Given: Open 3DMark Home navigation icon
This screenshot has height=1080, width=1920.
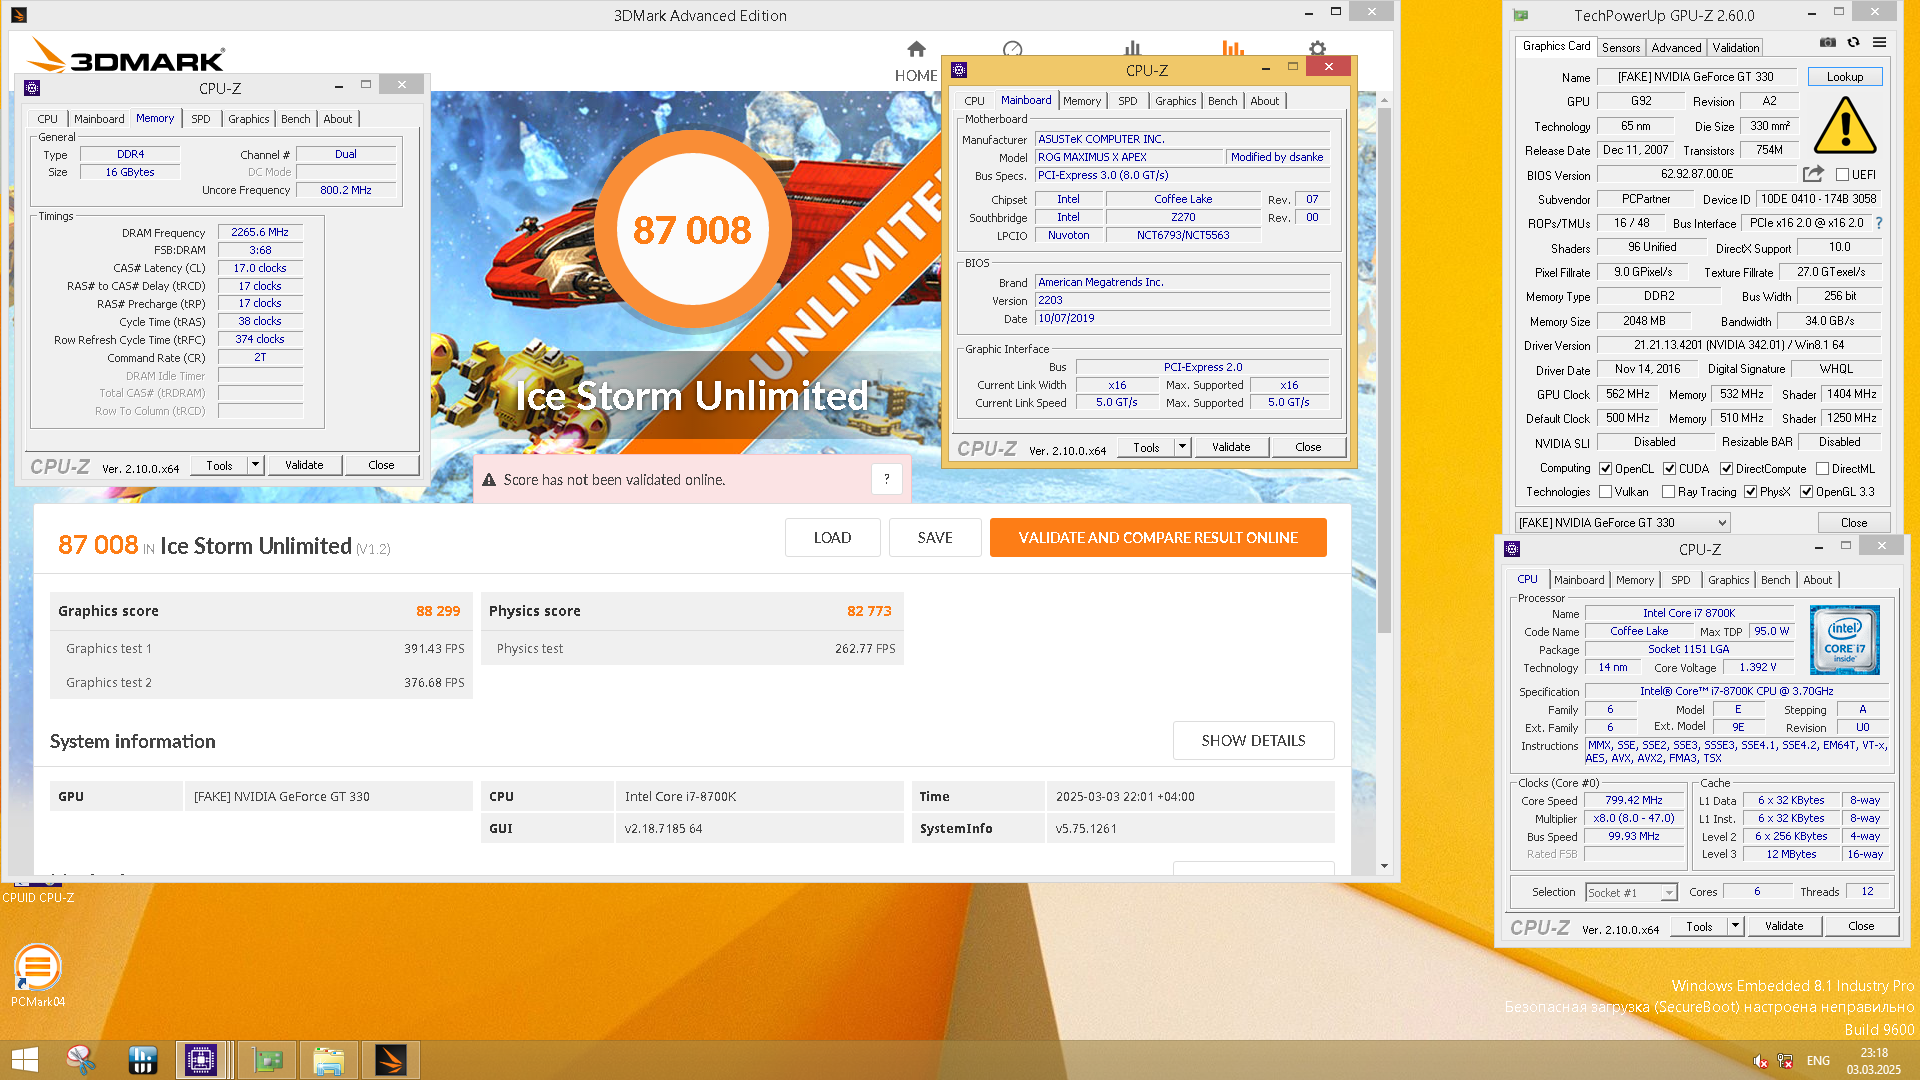Looking at the screenshot, I should tap(916, 49).
